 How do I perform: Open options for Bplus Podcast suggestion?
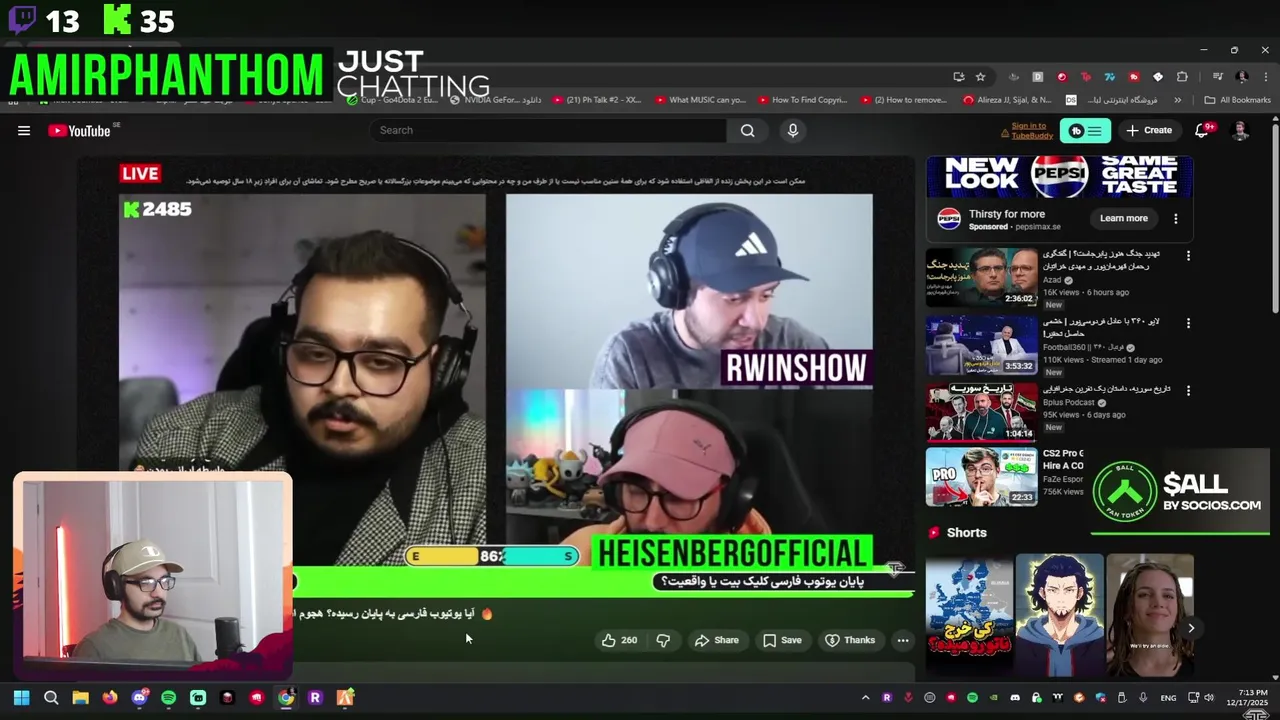point(1188,390)
